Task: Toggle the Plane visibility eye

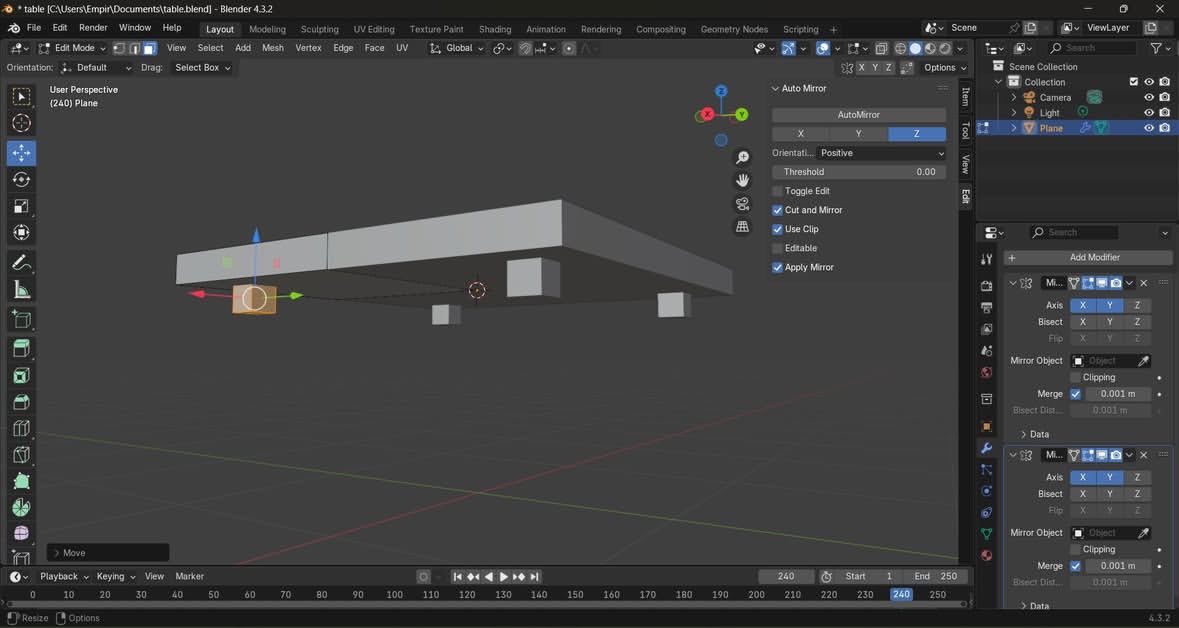Action: [x=1149, y=128]
